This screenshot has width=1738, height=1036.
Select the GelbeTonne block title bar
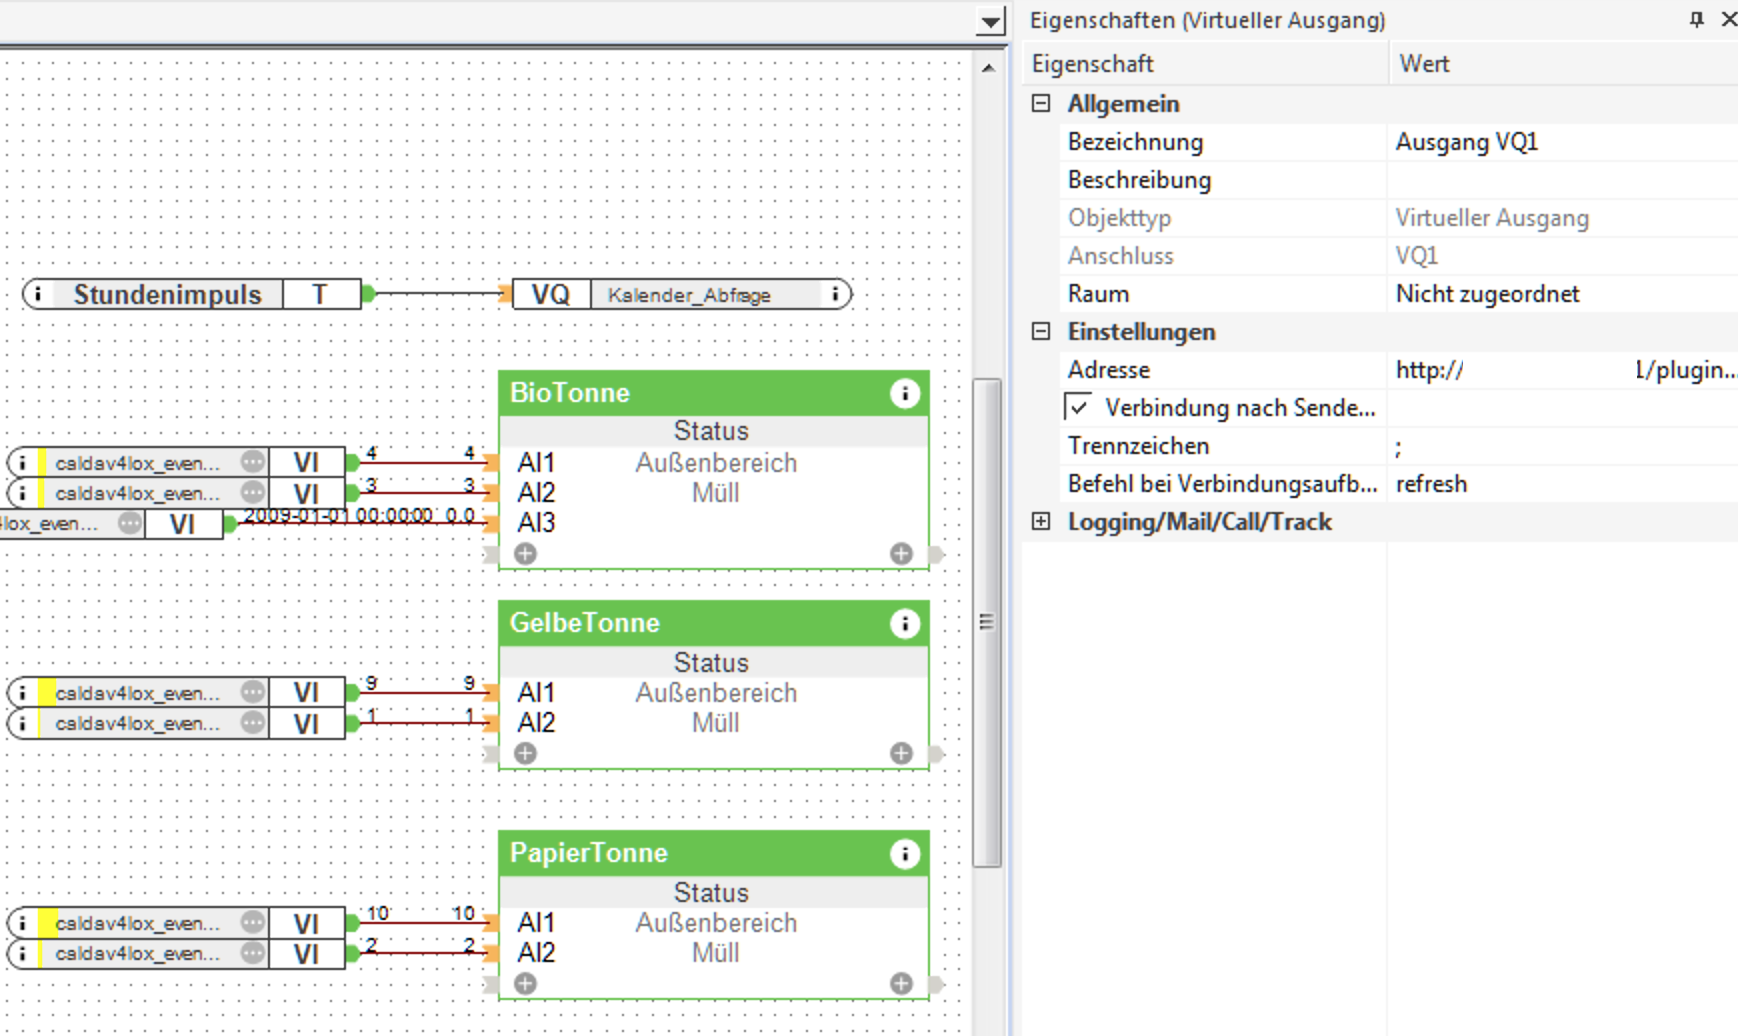714,623
